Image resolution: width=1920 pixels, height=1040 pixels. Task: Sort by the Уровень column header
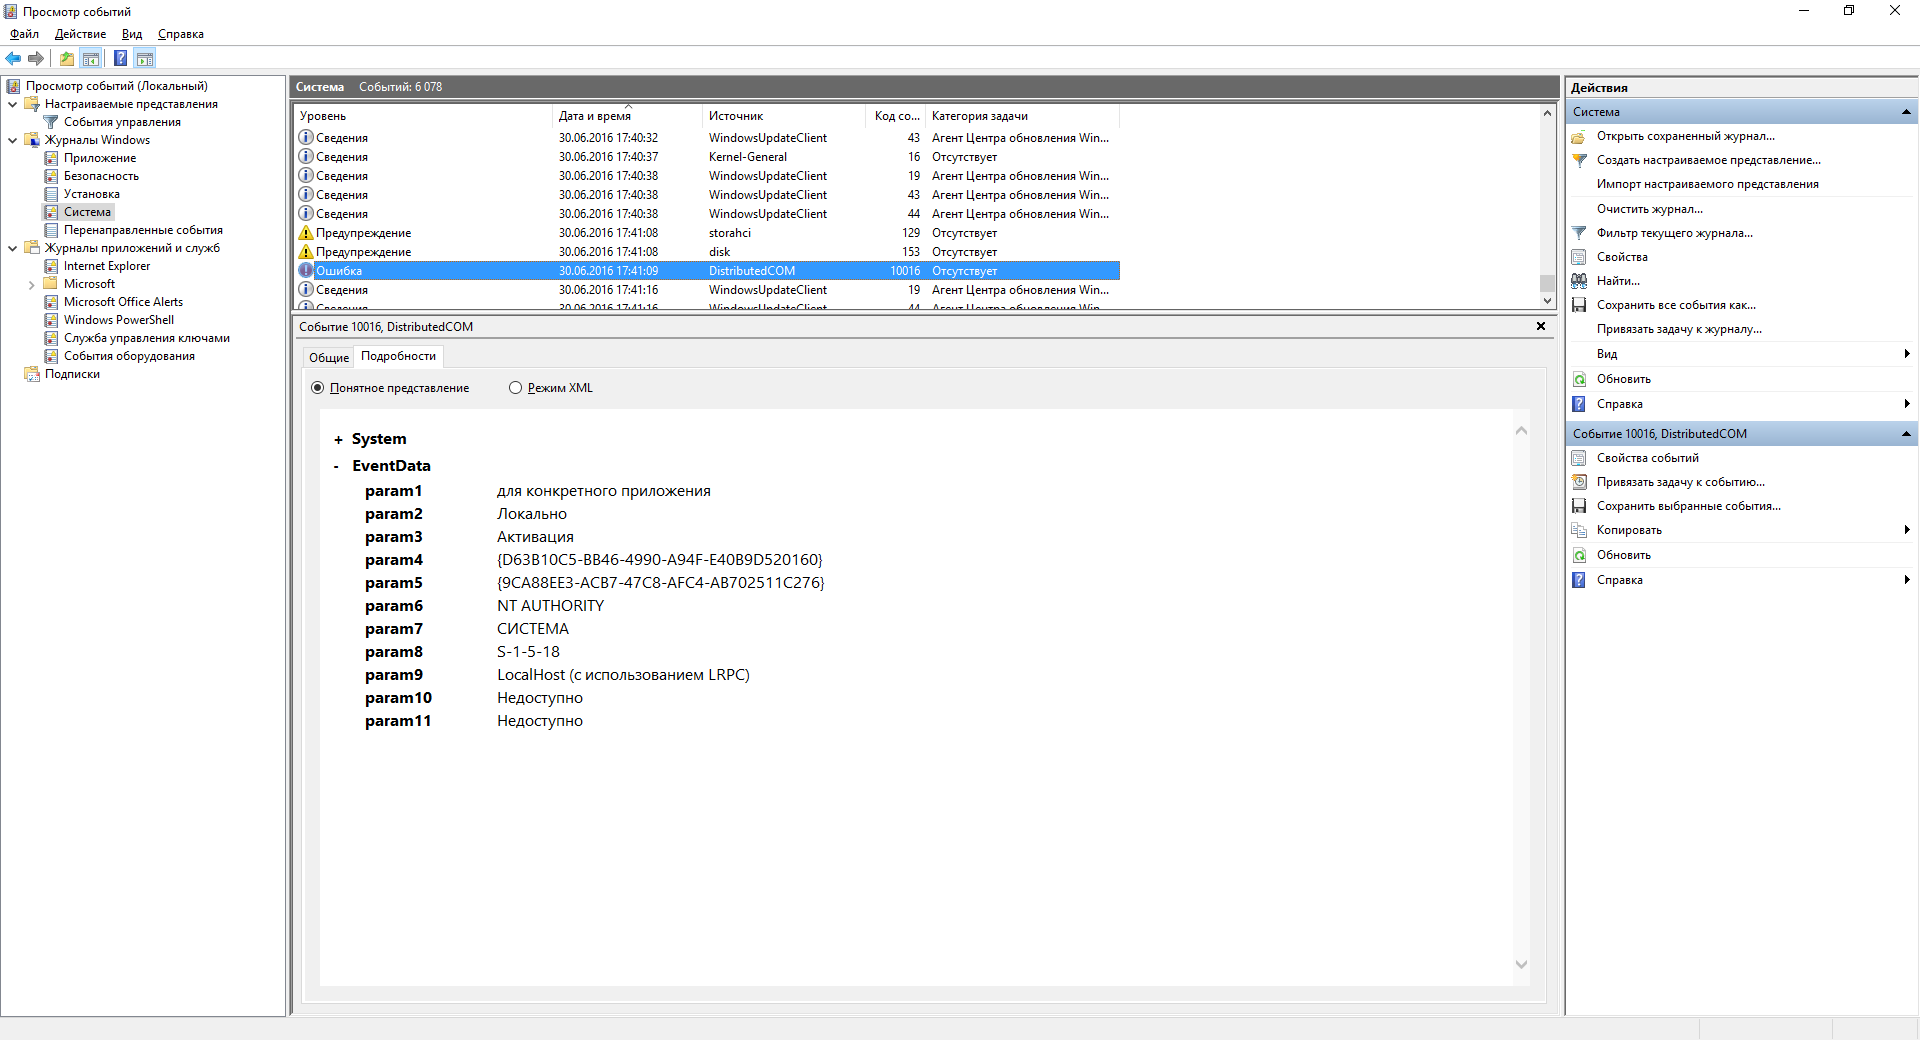(x=423, y=116)
